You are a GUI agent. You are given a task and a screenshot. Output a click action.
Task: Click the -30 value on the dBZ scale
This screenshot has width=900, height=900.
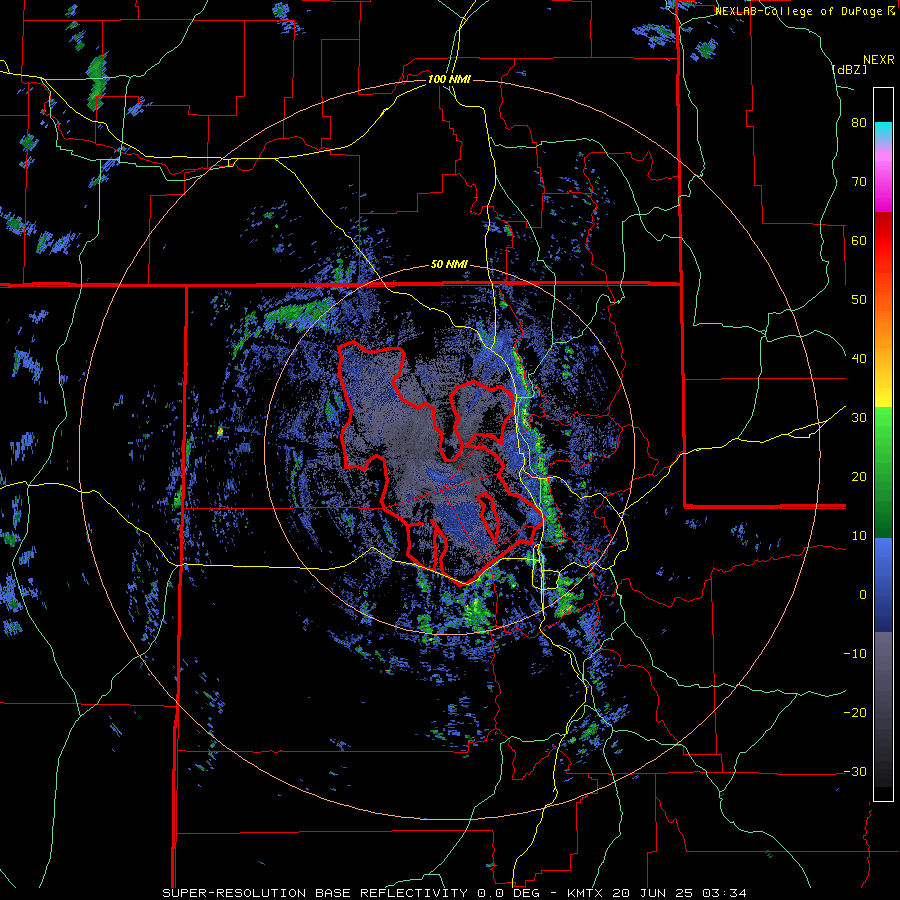pos(855,771)
